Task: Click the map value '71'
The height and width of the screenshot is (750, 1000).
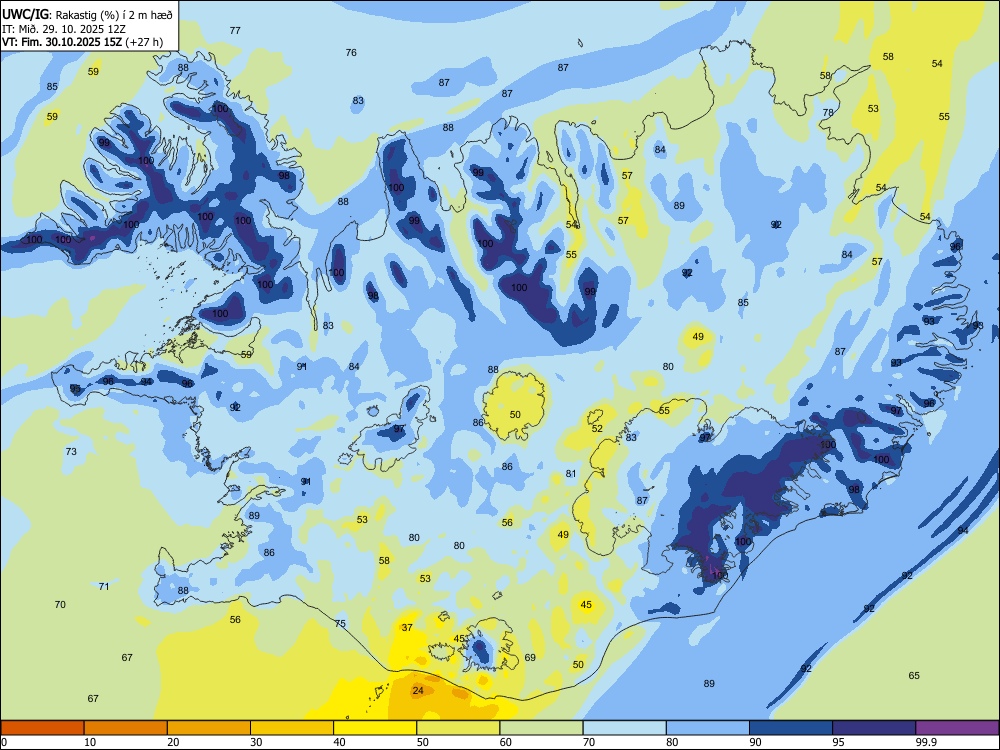Action: (x=104, y=586)
